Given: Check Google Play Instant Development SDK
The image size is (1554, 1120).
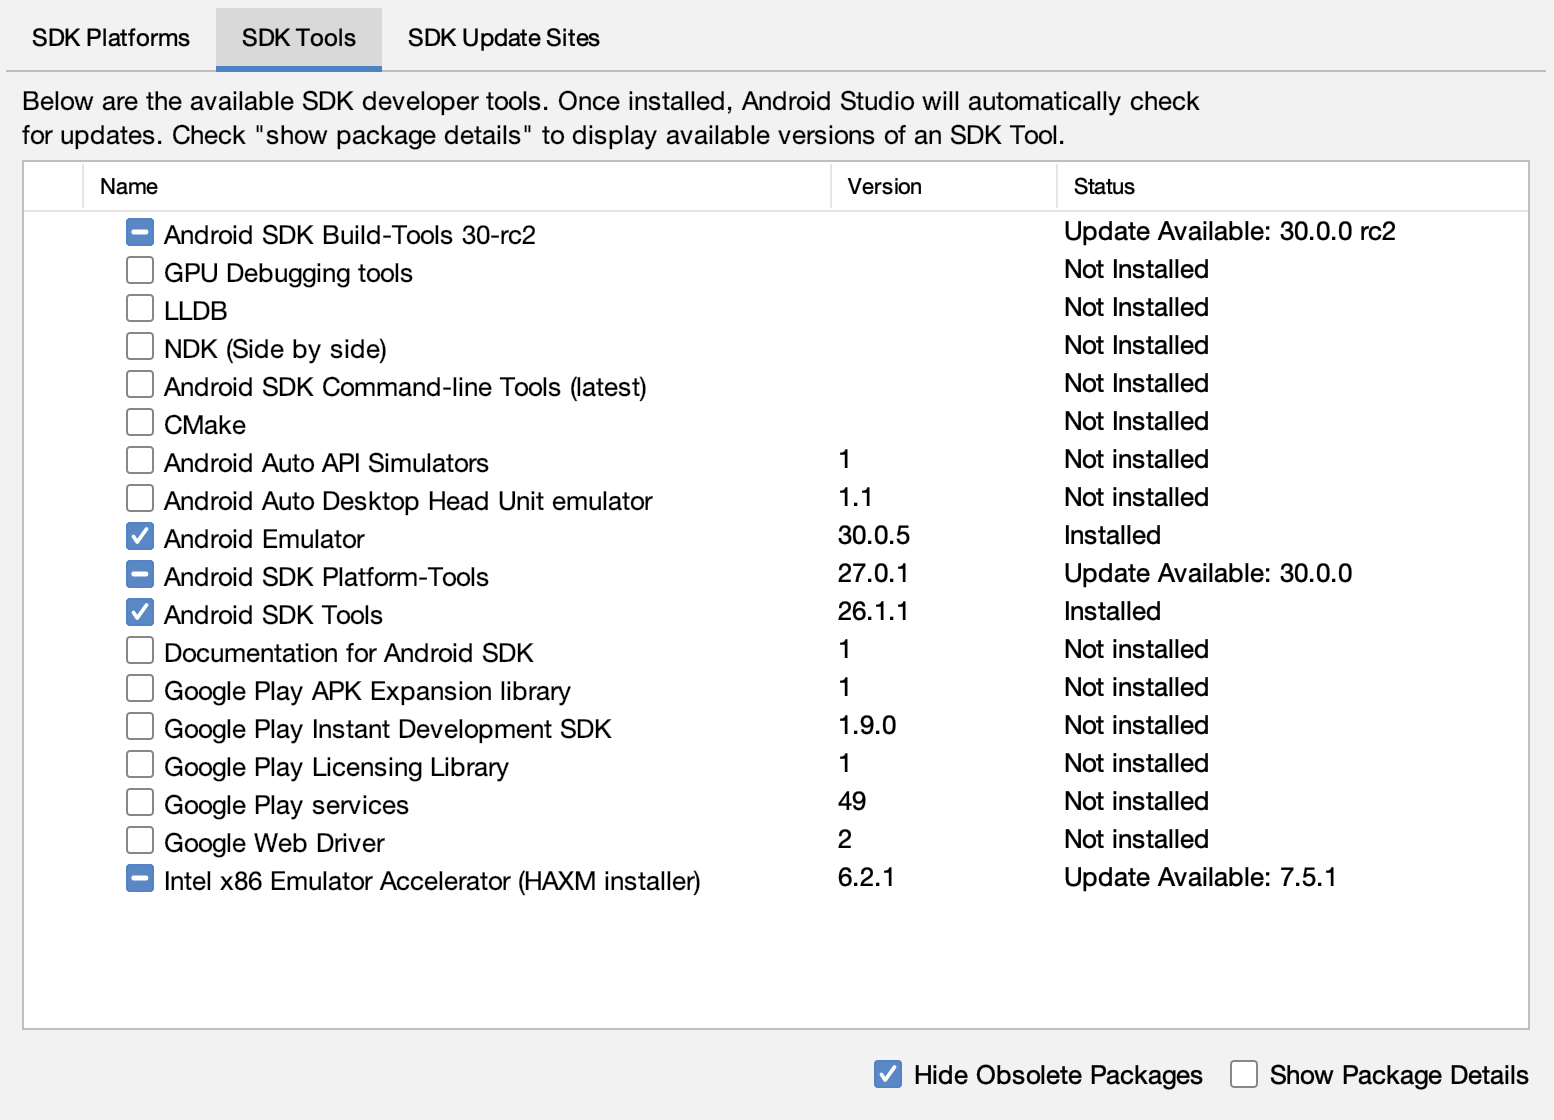Looking at the screenshot, I should [140, 727].
